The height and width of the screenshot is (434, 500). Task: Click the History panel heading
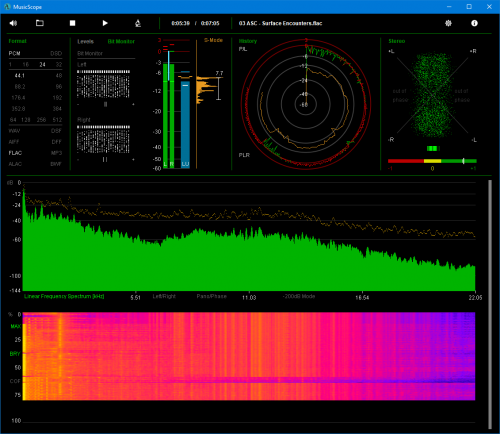(x=248, y=41)
